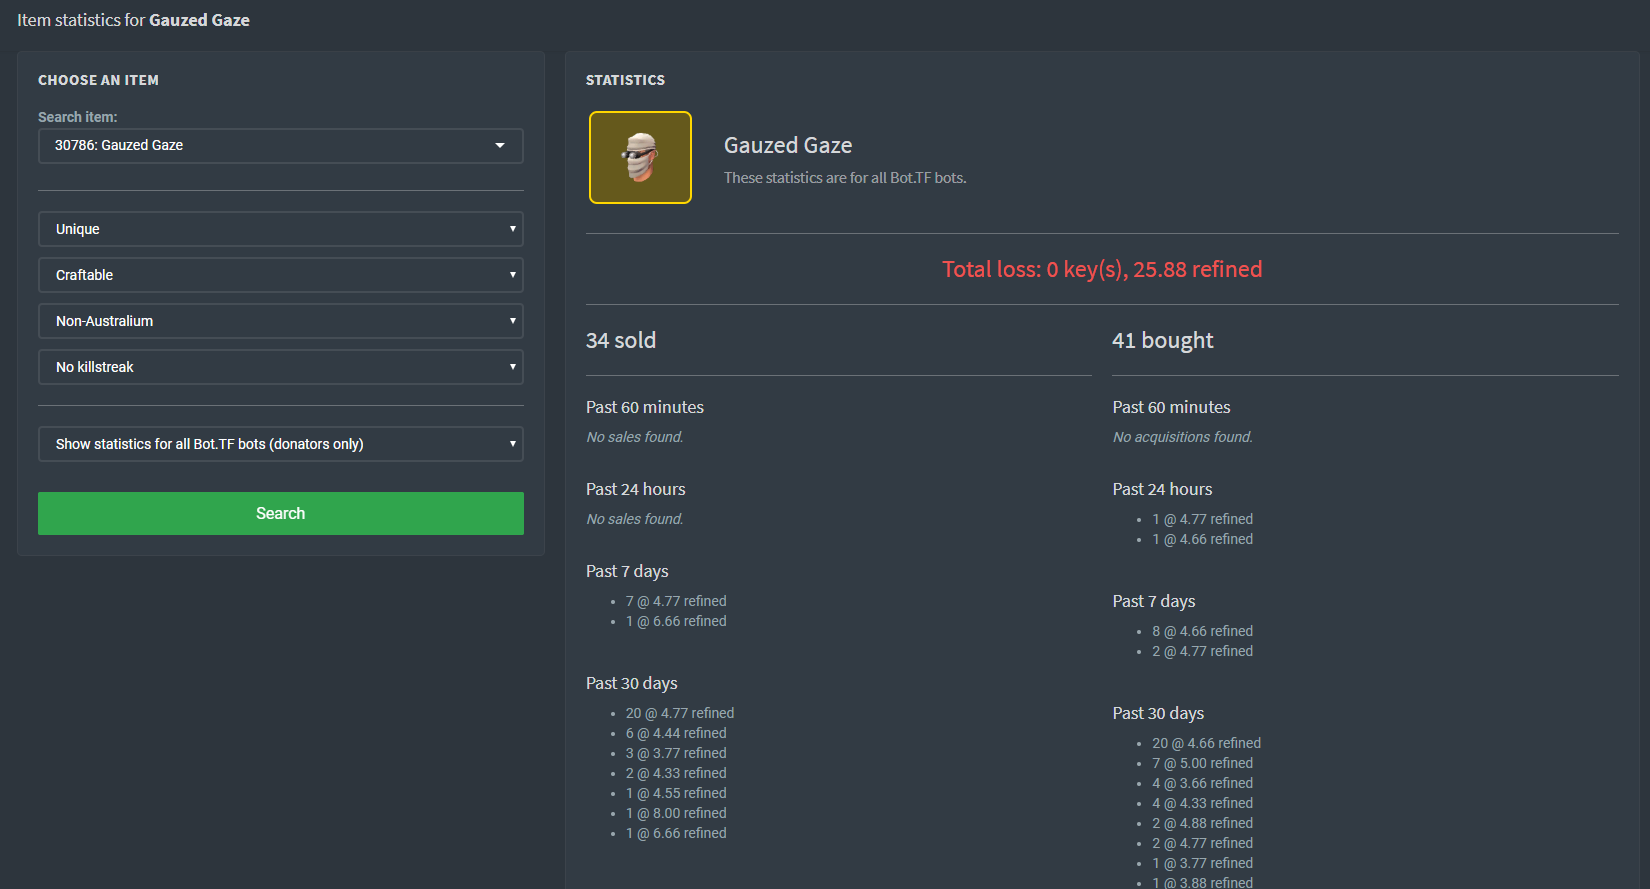Click the Search item label
The height and width of the screenshot is (889, 1650).
tap(78, 117)
